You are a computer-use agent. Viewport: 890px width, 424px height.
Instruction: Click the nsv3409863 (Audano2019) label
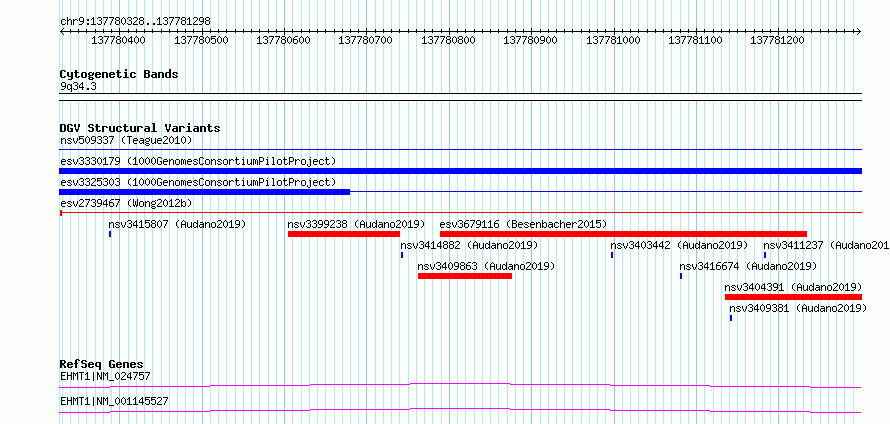pos(486,266)
